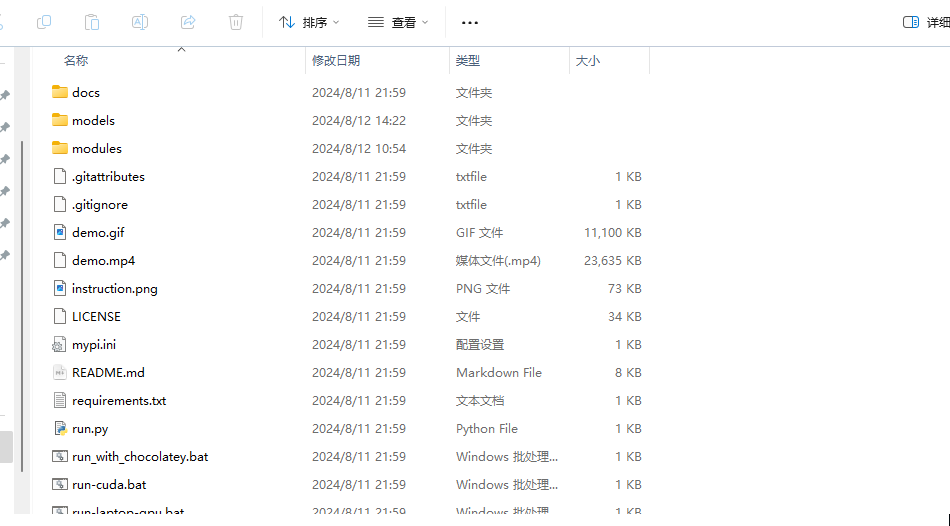The width and height of the screenshot is (950, 526).
Task: Click the 大小 (Size) column header
Action: [588, 61]
